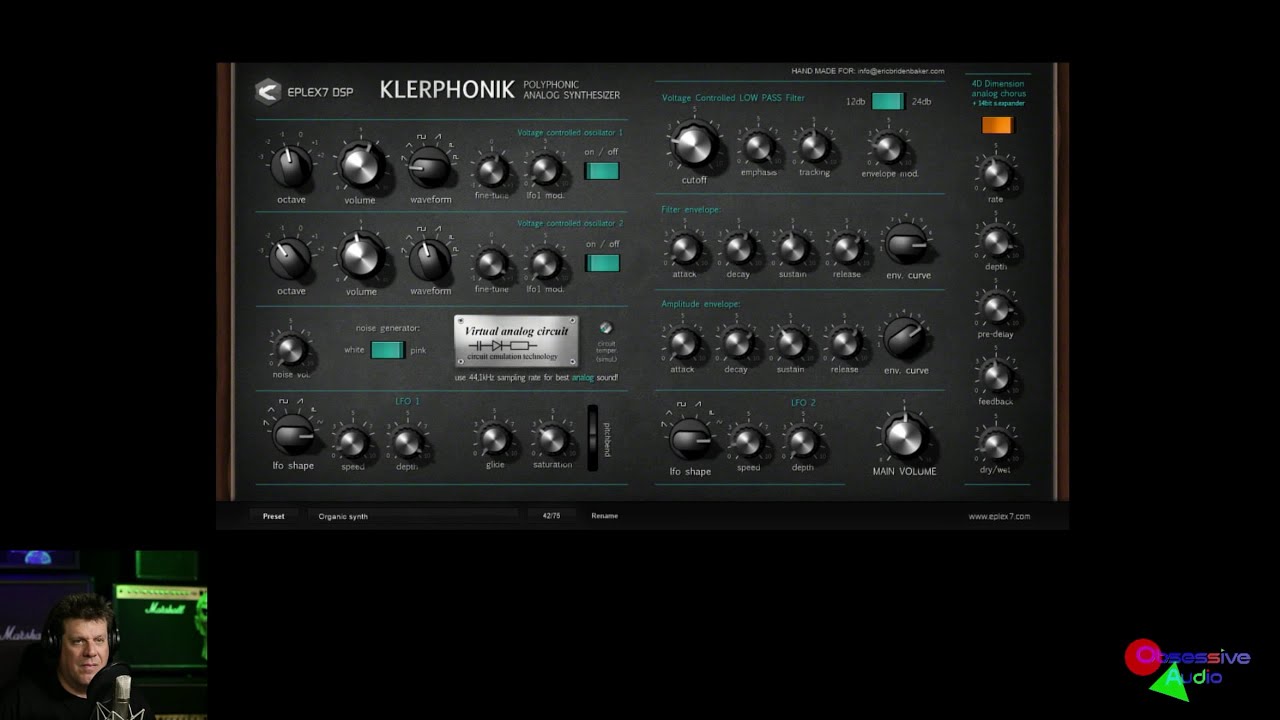Toggle the 12db/24db filter switch

tap(887, 101)
